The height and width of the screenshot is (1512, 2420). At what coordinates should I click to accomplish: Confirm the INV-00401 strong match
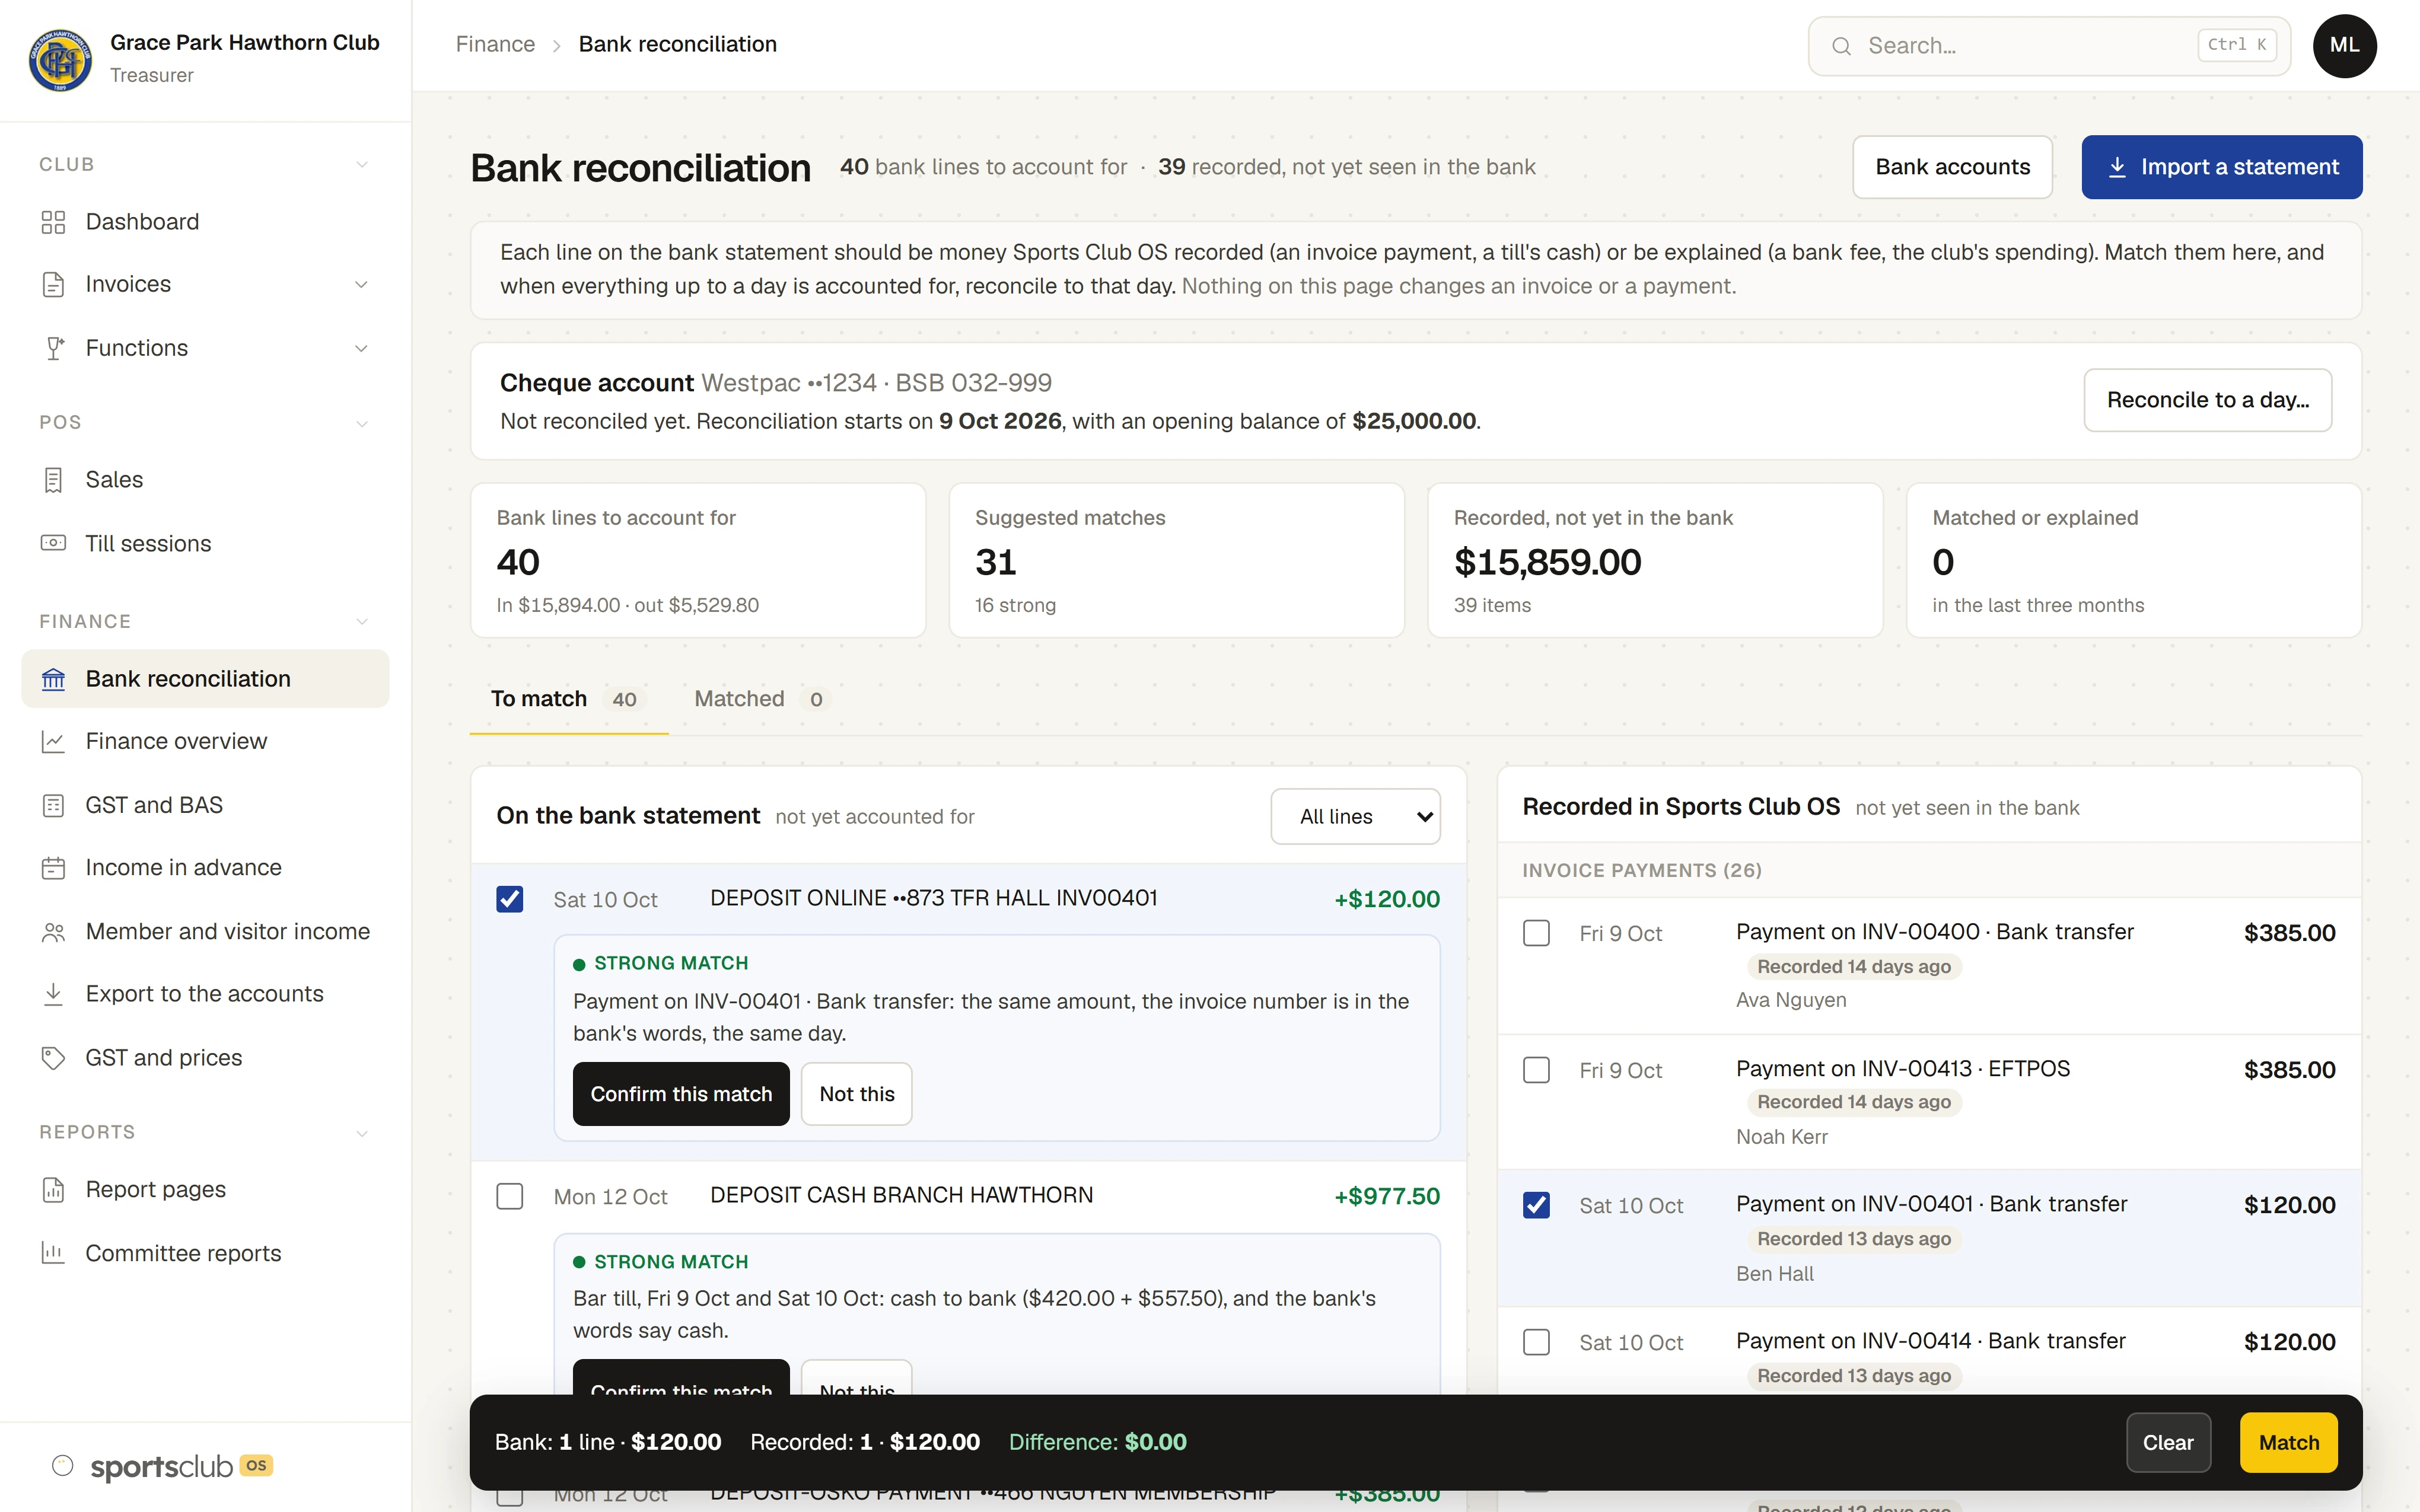(681, 1094)
